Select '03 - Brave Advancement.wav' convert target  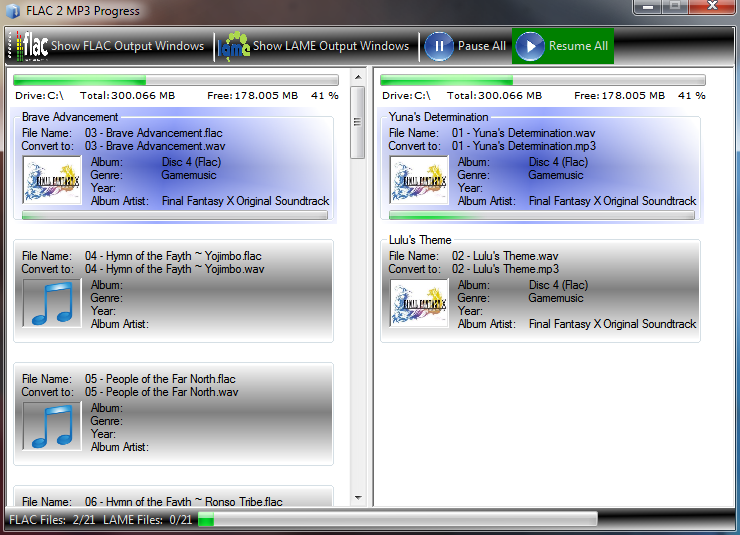point(155,146)
